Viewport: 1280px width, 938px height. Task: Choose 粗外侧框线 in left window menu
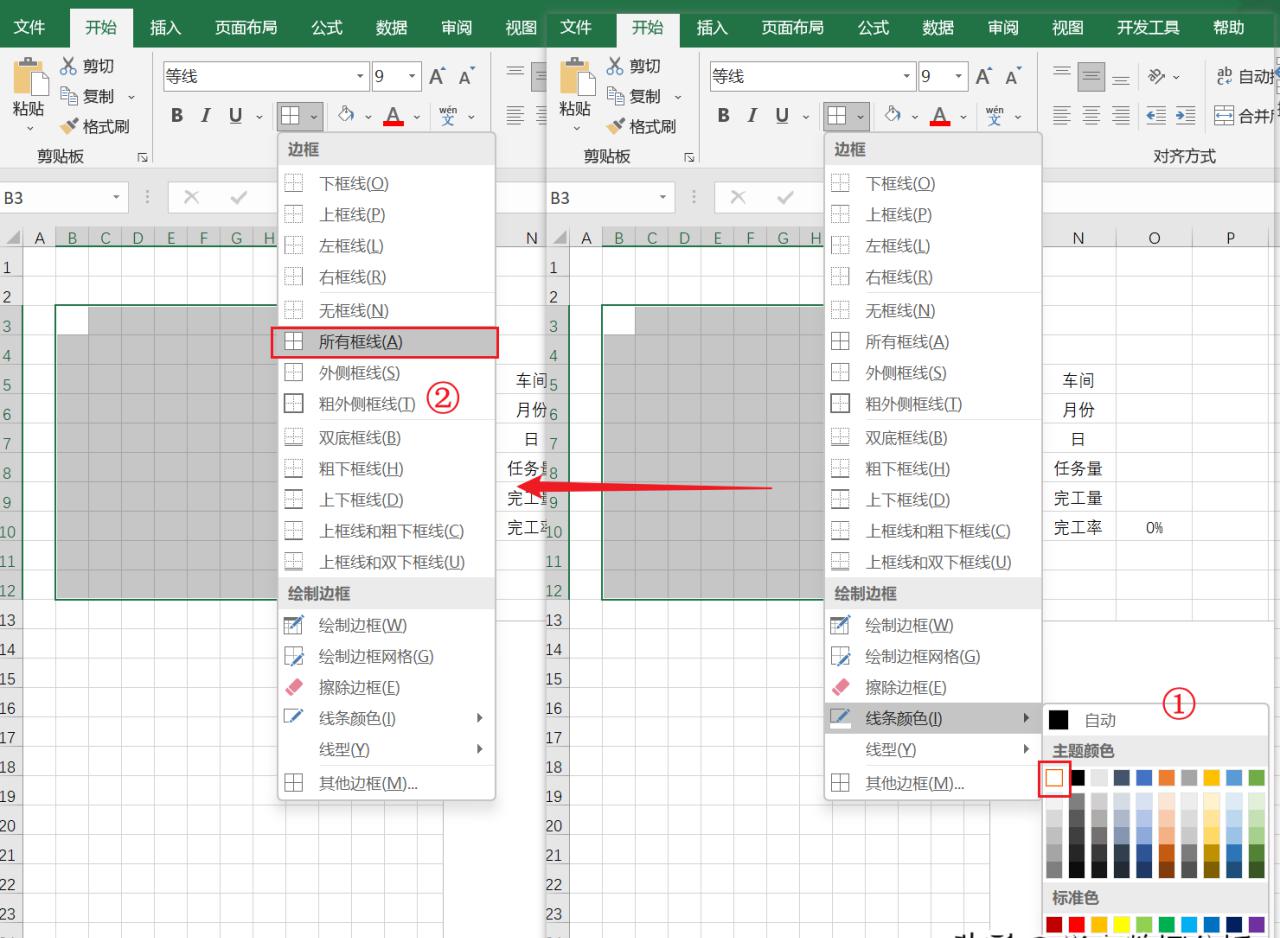point(386,404)
